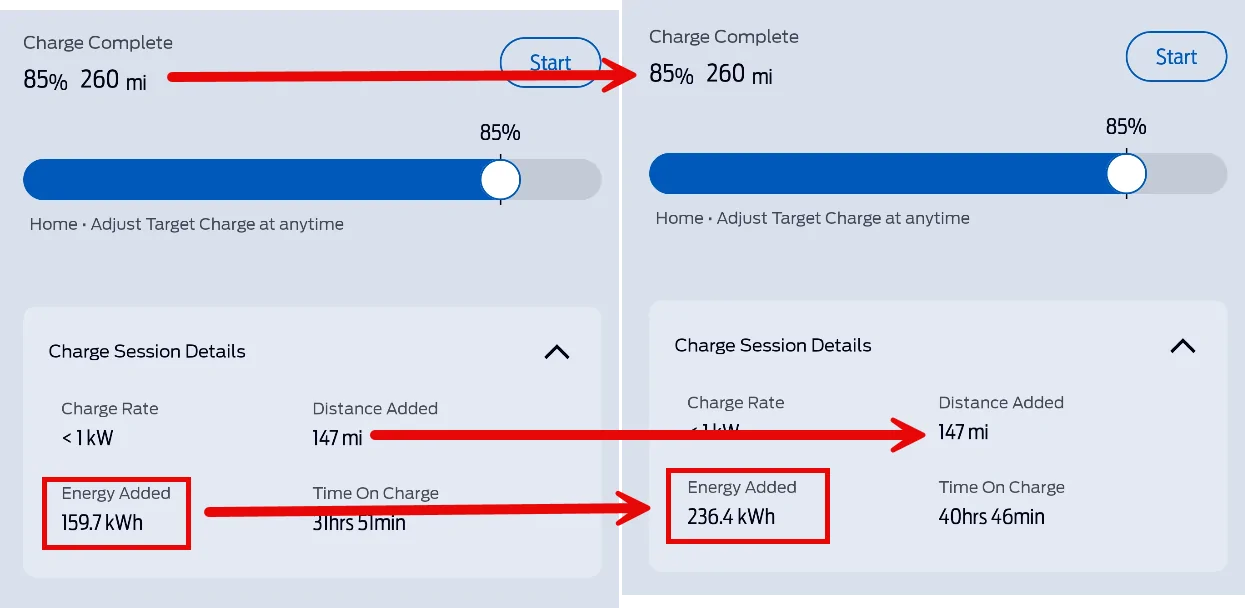The image size is (1245, 608).
Task: Click the Charge Session Details heading, right panel
Action: pos(773,346)
